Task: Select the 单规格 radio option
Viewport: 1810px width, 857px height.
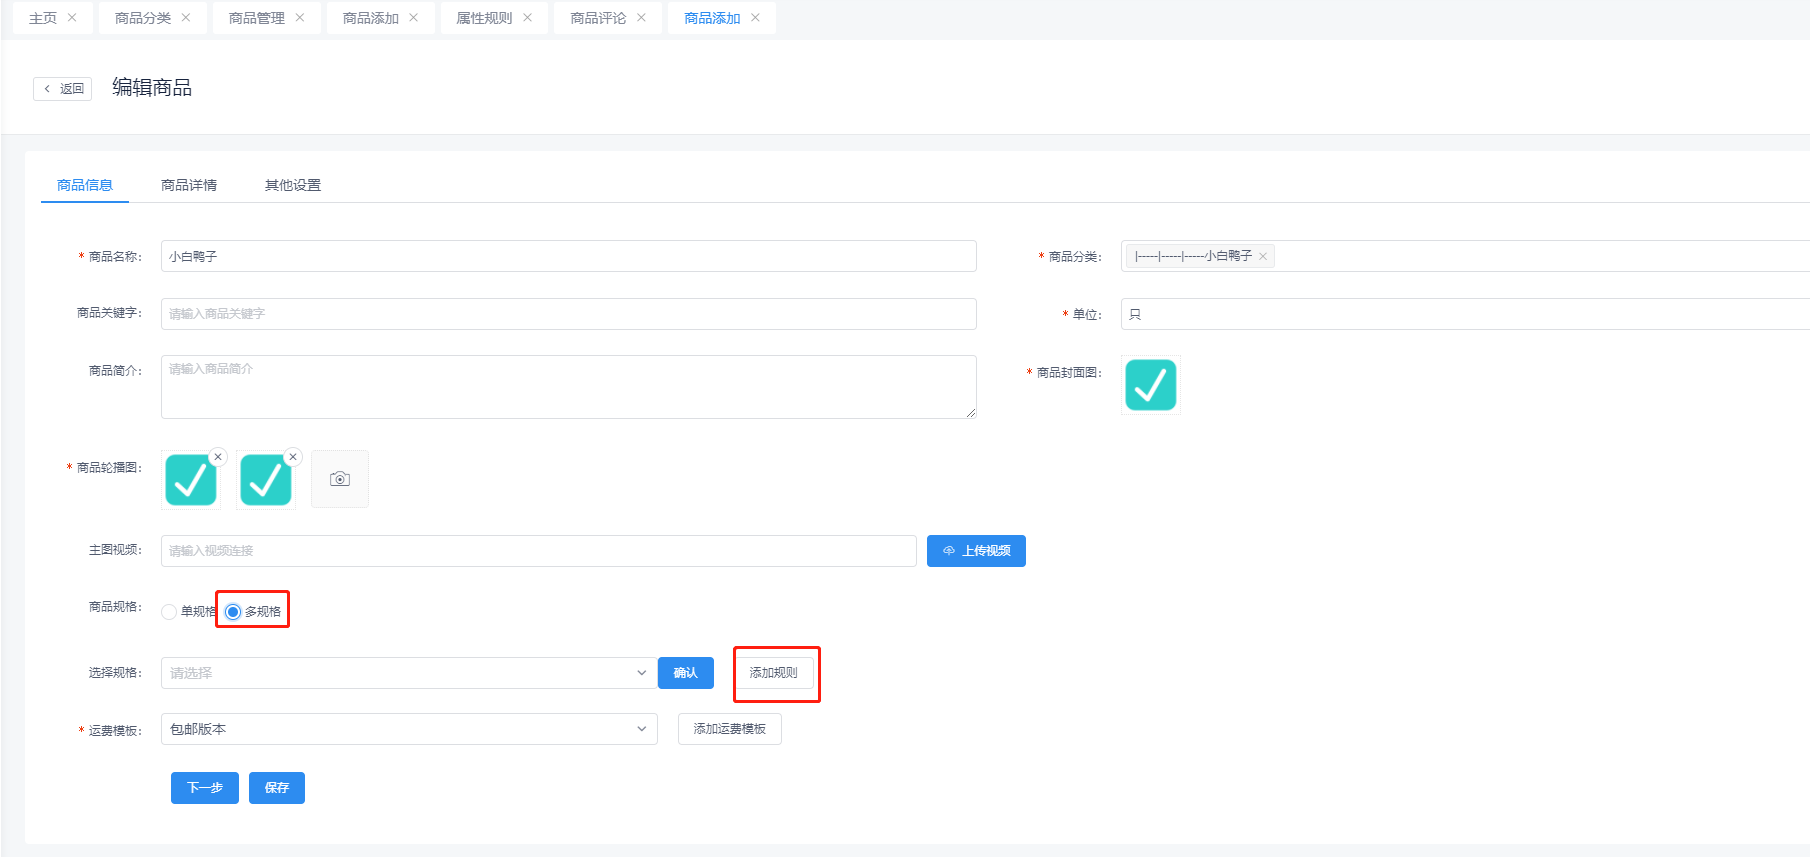Action: tap(169, 612)
